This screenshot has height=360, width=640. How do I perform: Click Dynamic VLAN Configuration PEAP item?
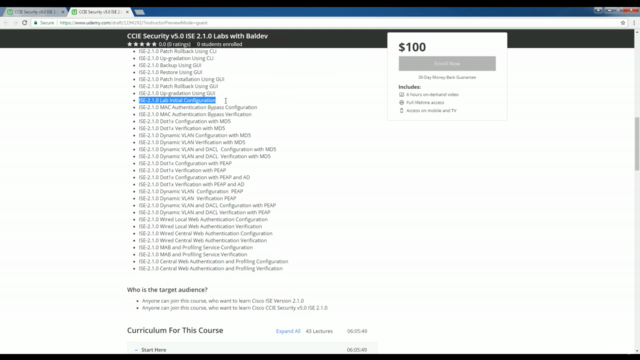click(191, 191)
